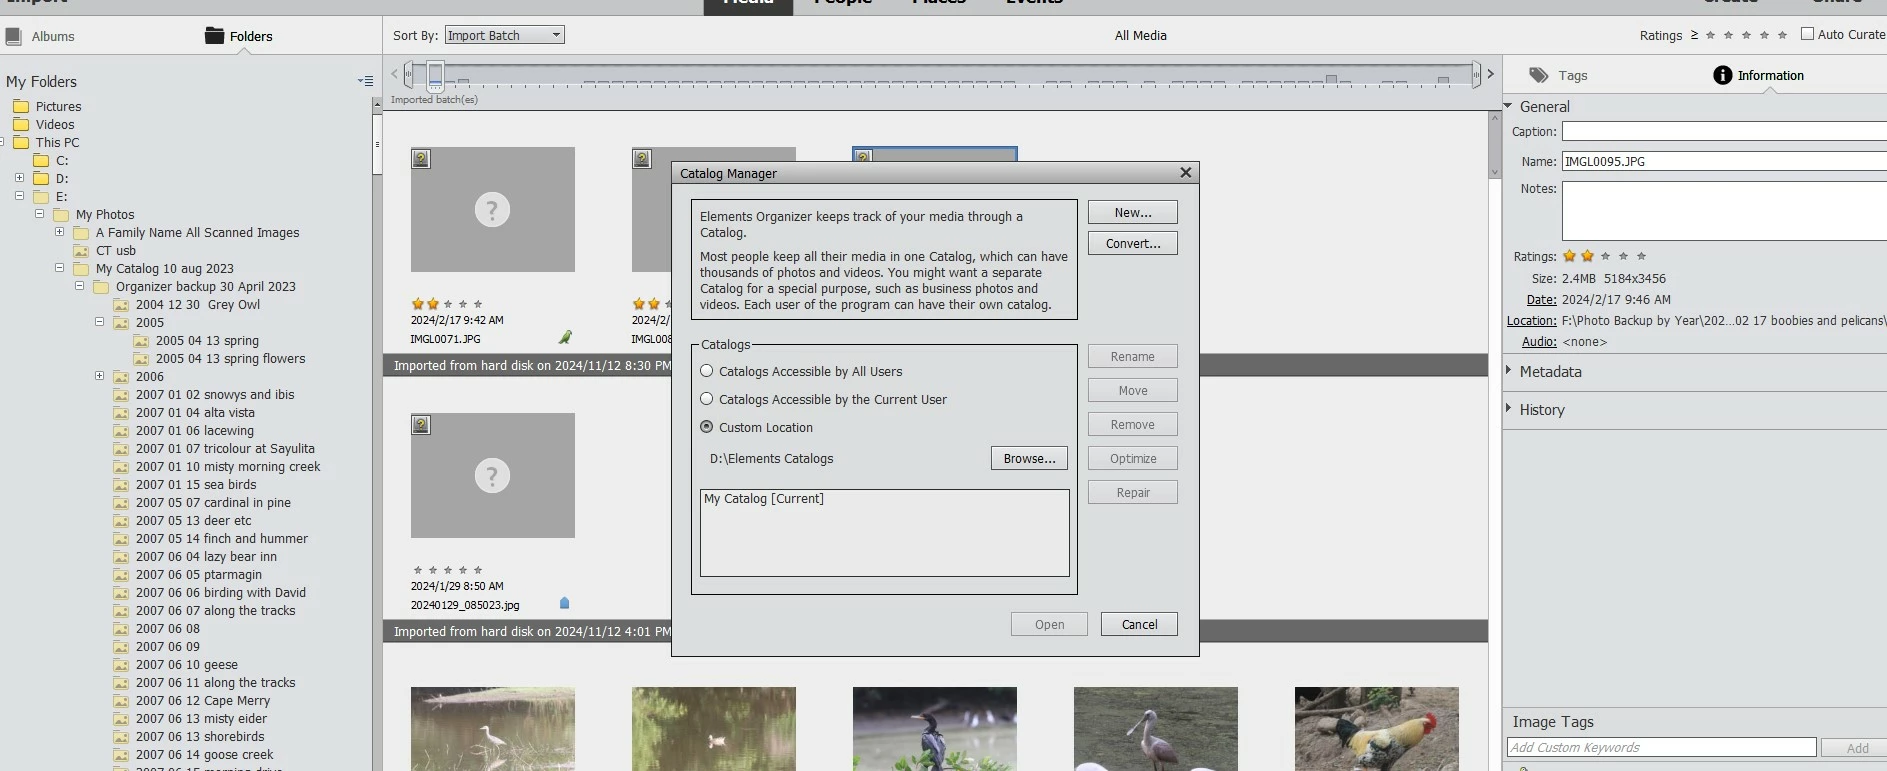Click the Location link in General
Viewport: 1887px width, 771px height.
point(1532,321)
